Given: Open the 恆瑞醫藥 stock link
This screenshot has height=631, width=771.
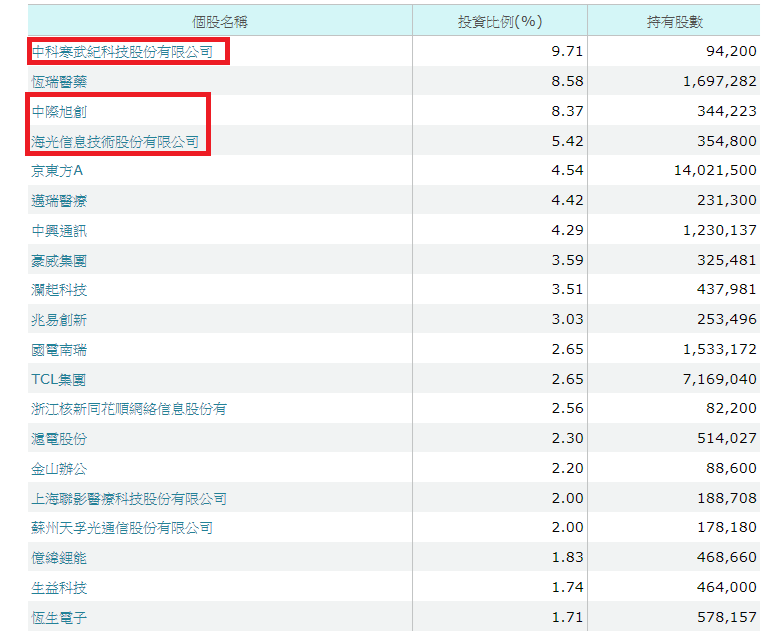Looking at the screenshot, I should (x=59, y=82).
